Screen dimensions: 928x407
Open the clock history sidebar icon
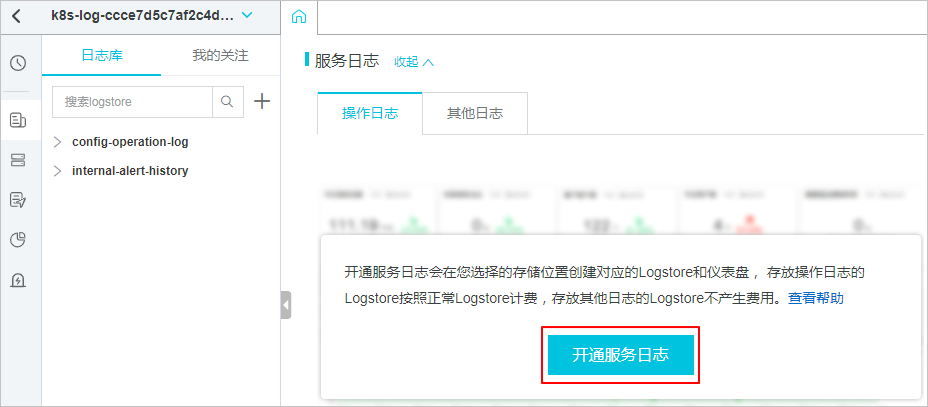[18, 63]
